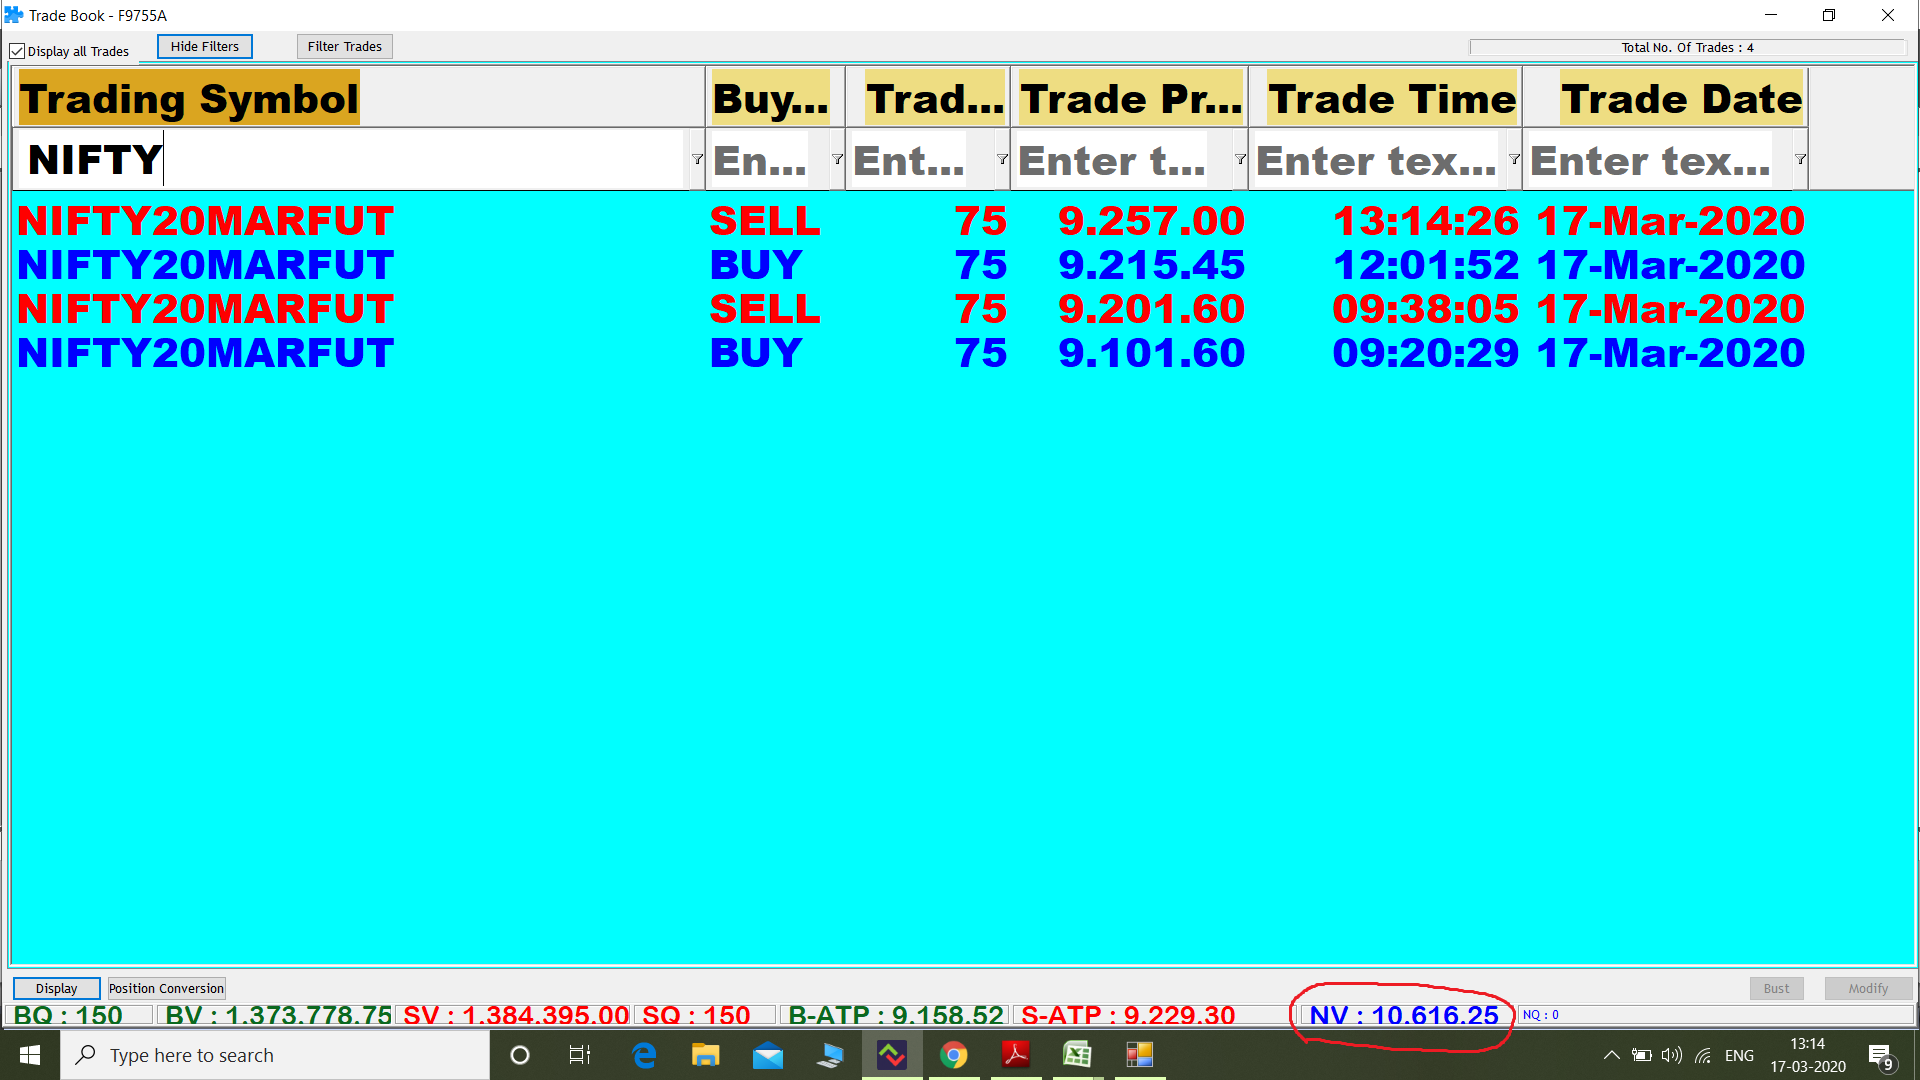The width and height of the screenshot is (1920, 1080).
Task: Click the taskbar search box
Action: (x=275, y=1055)
